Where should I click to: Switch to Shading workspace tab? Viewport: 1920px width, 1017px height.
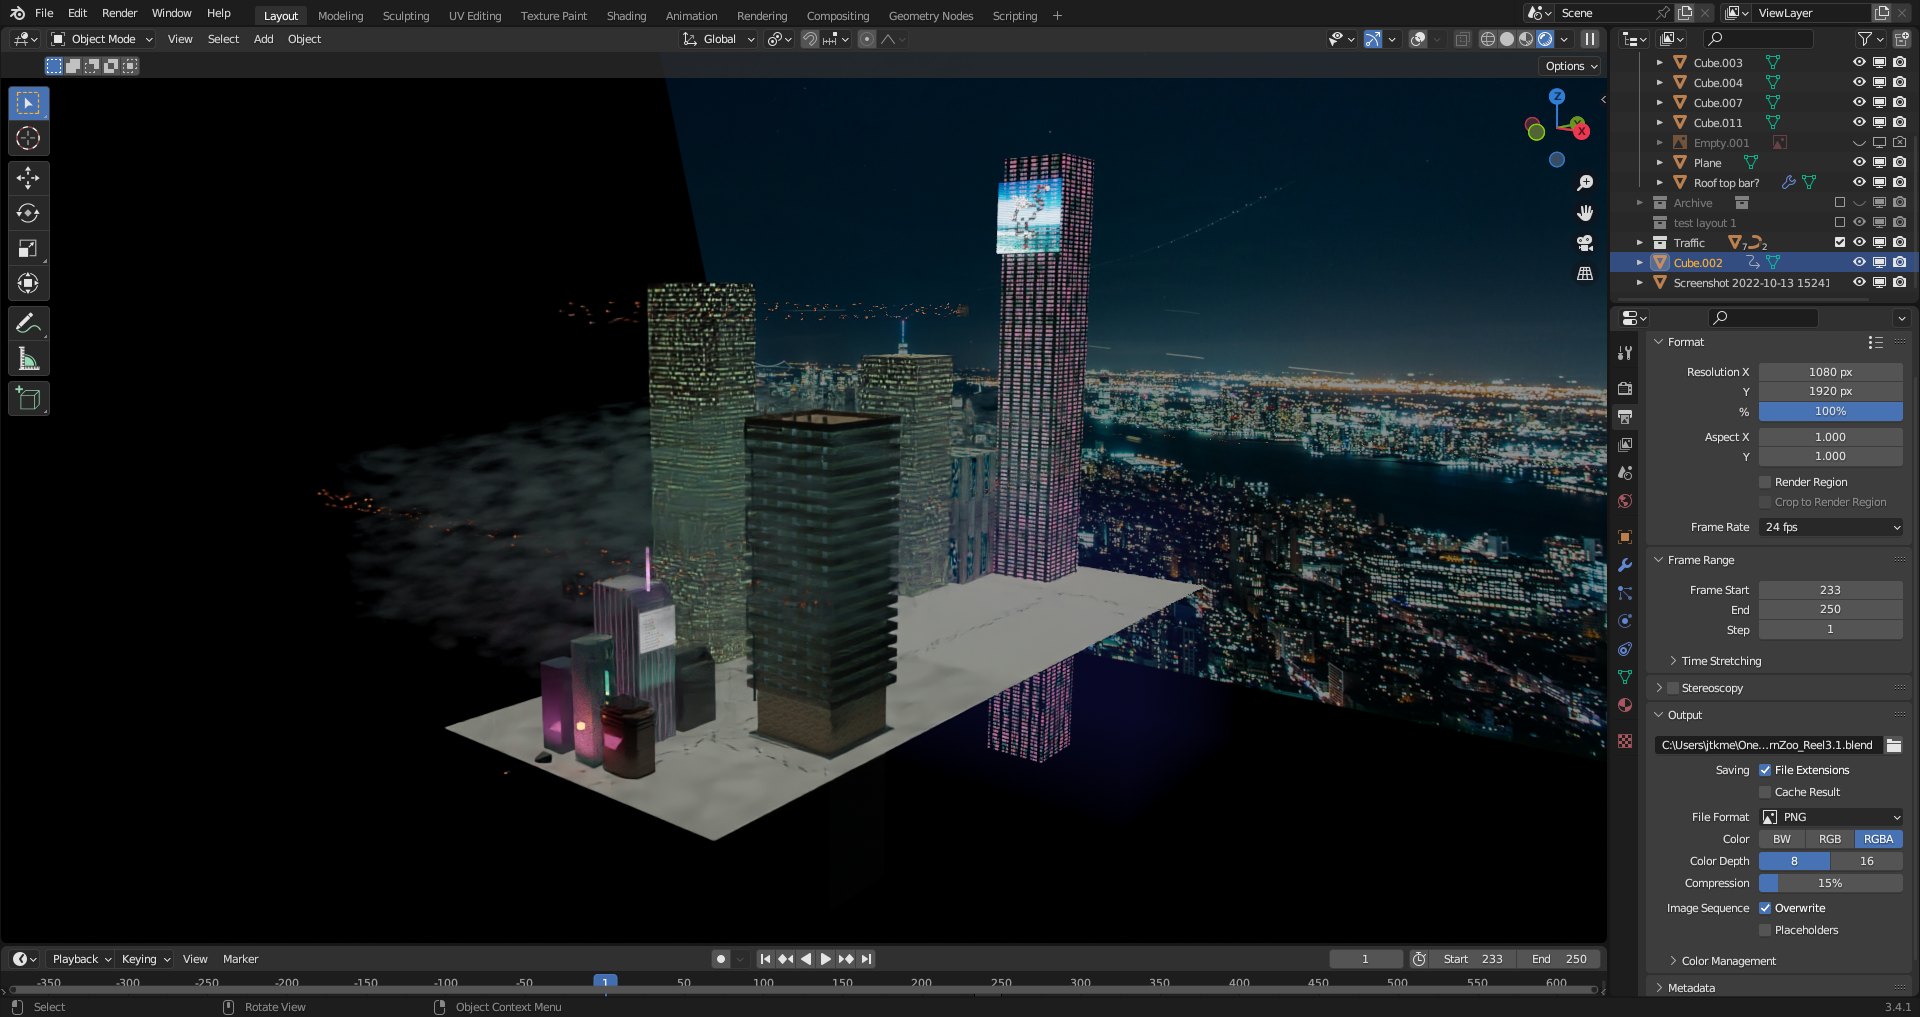coord(626,16)
